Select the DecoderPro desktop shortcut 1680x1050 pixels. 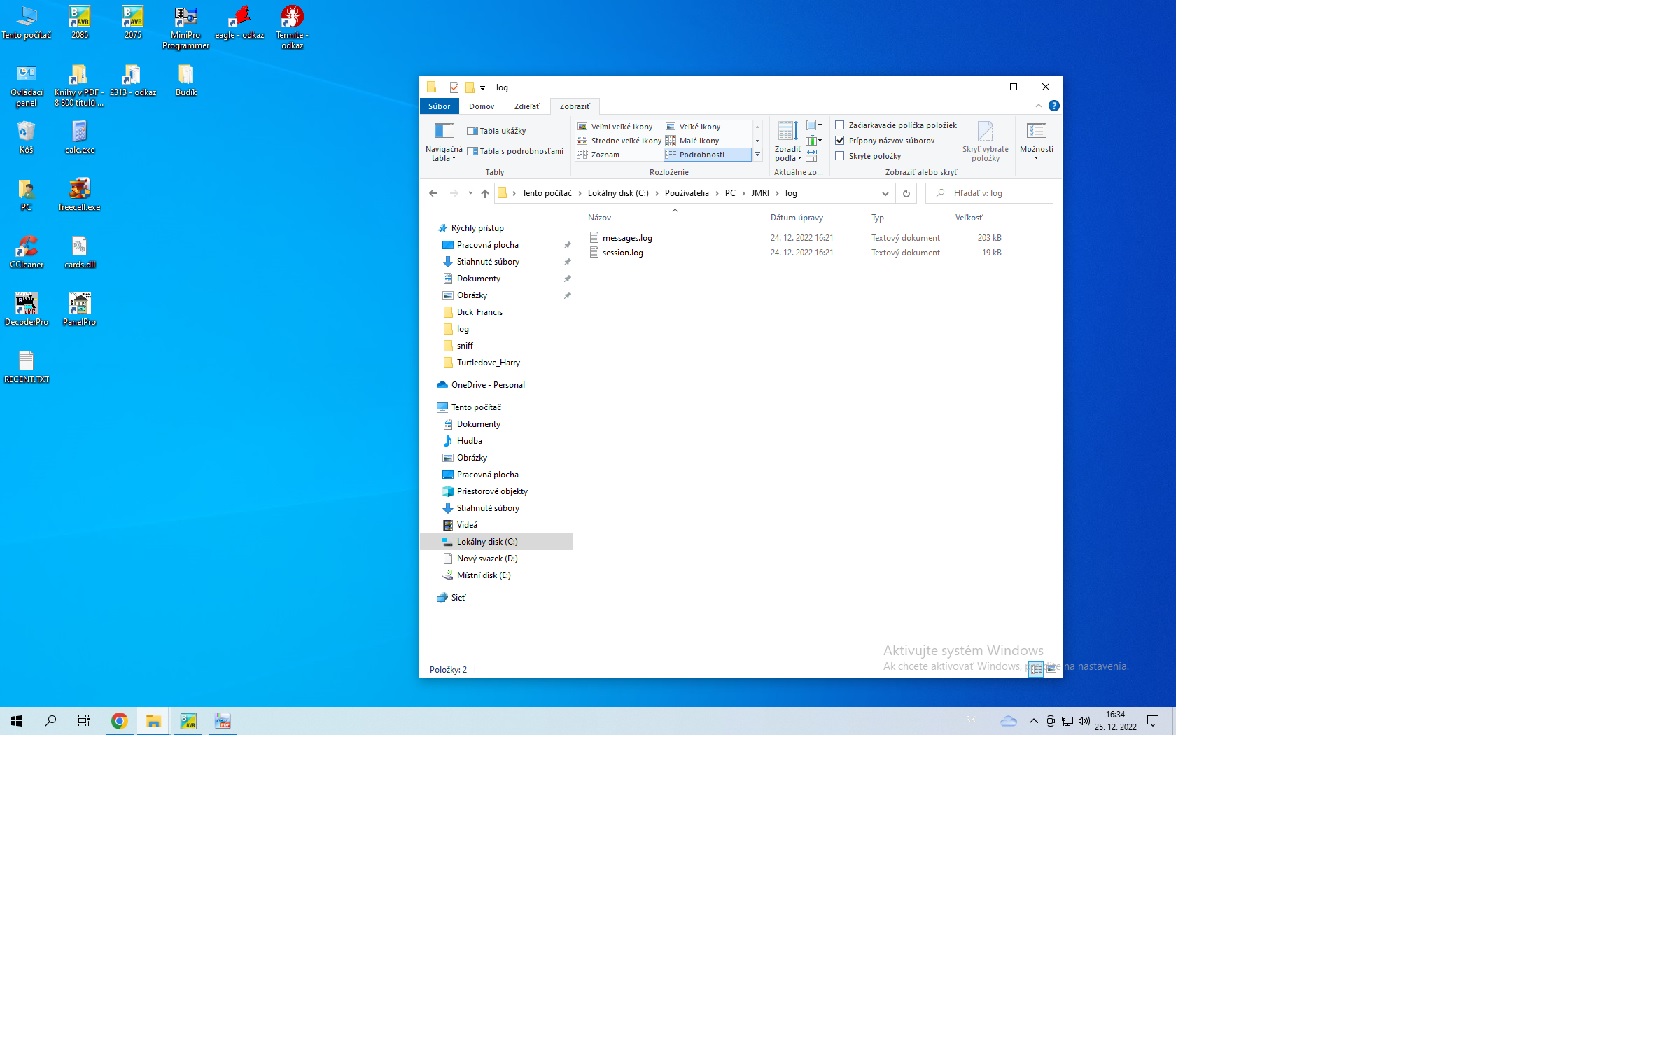[26, 308]
